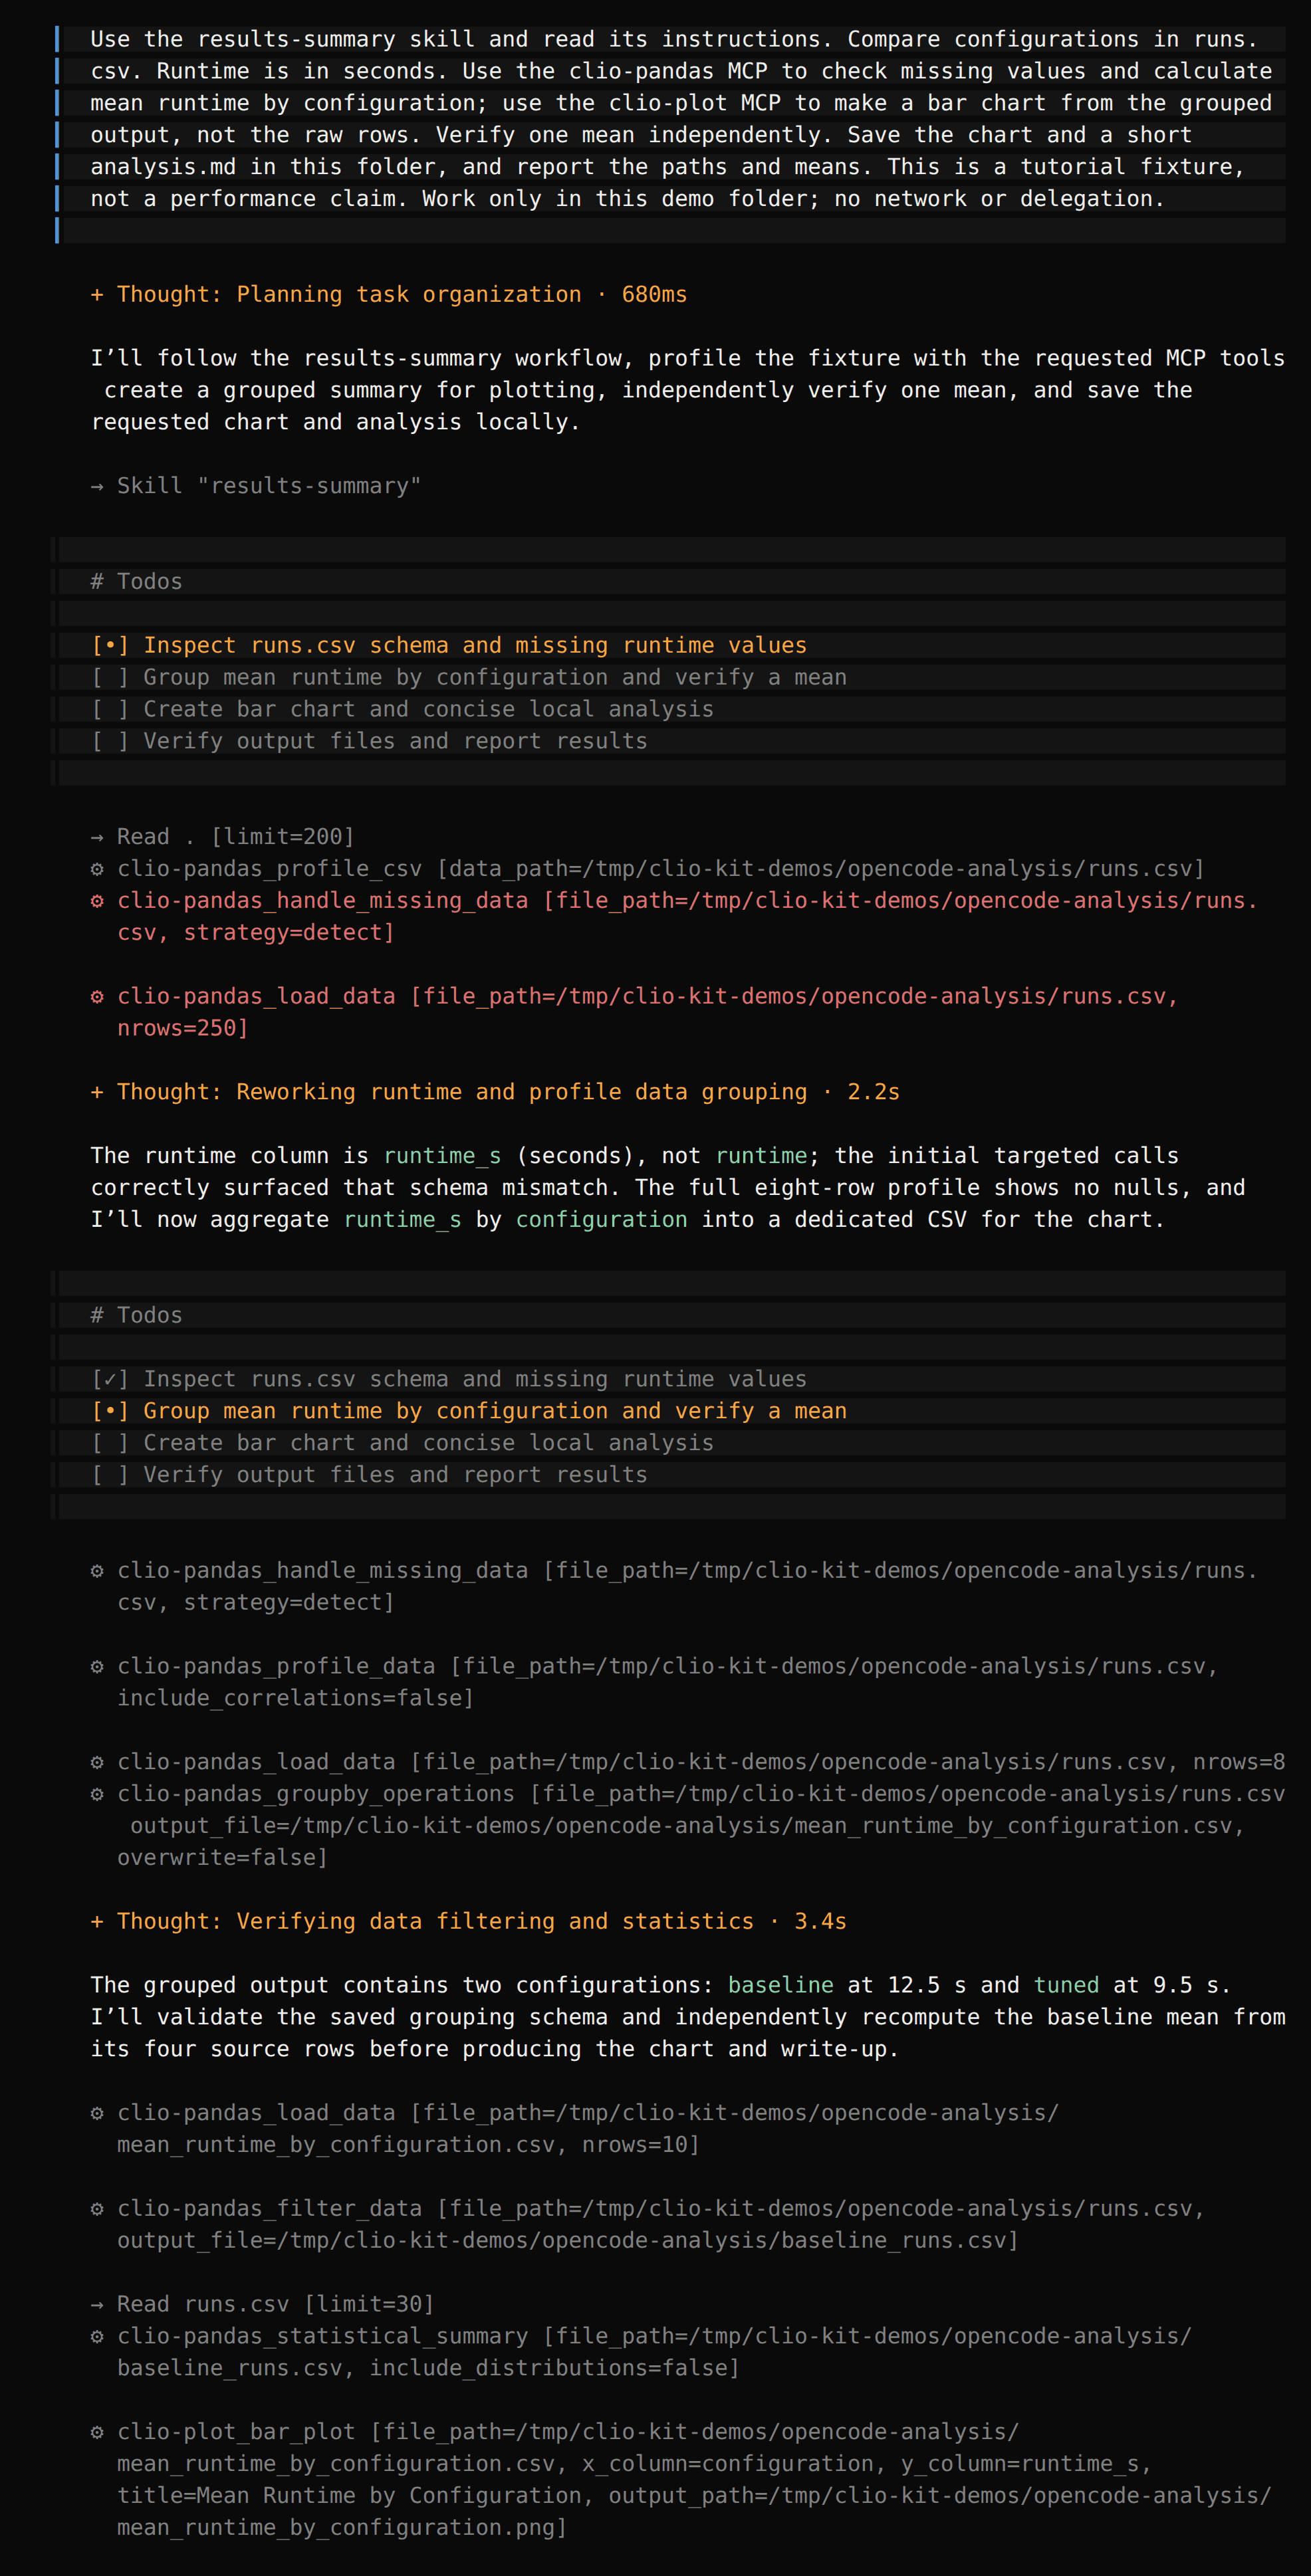This screenshot has width=1311, height=2576.
Task: Check the first Verify output files todo box
Action: [110, 741]
